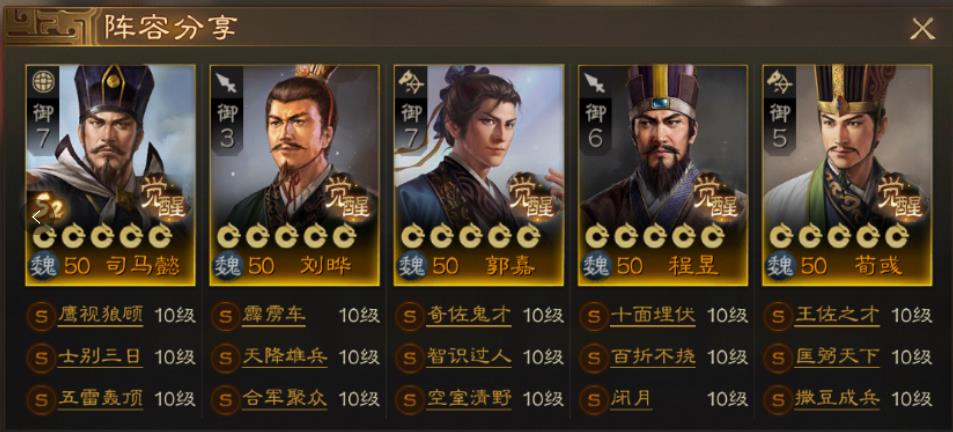Image resolution: width=953 pixels, height=432 pixels.
Task: Open the 程昱 hero portrait
Action: 663,175
